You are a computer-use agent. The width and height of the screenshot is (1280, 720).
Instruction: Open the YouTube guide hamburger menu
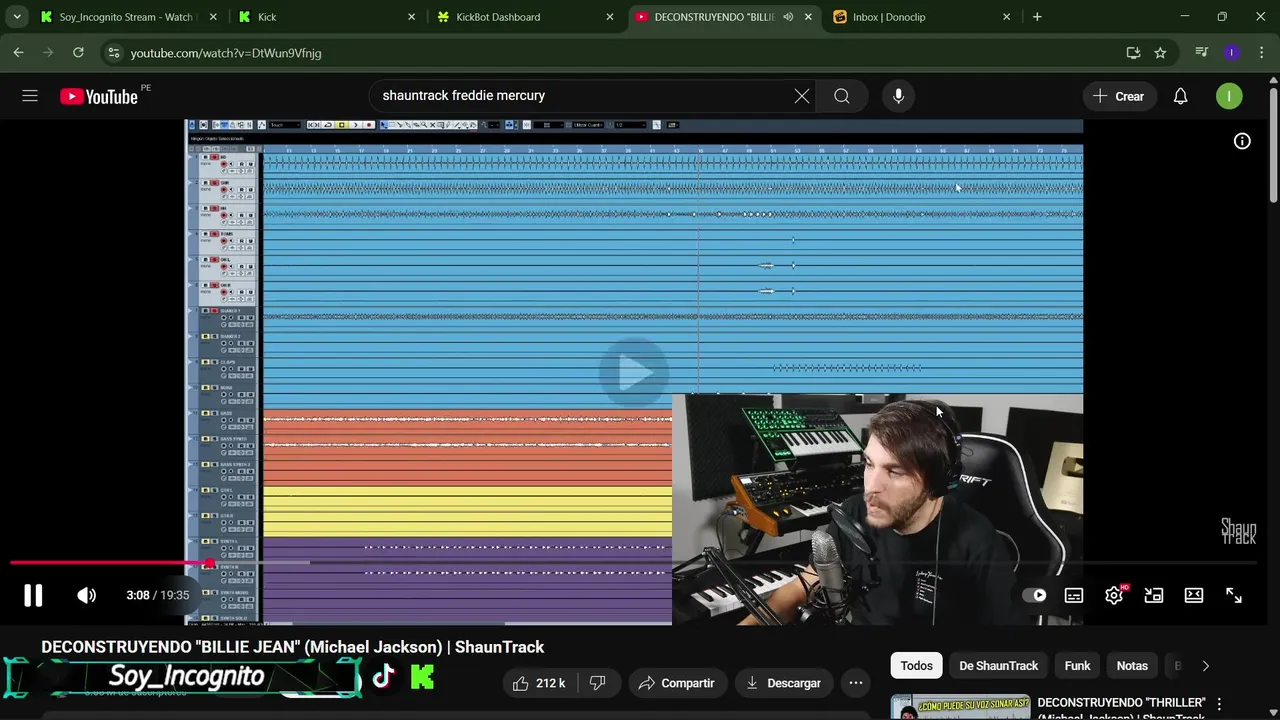click(30, 96)
